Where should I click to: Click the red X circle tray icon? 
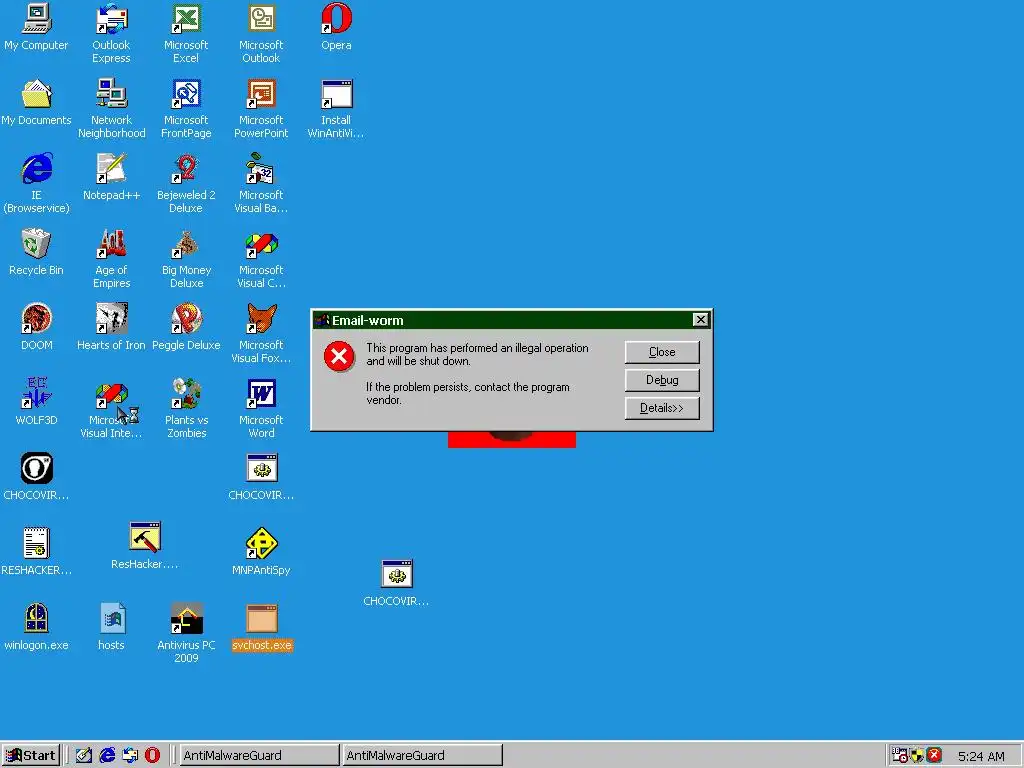935,755
